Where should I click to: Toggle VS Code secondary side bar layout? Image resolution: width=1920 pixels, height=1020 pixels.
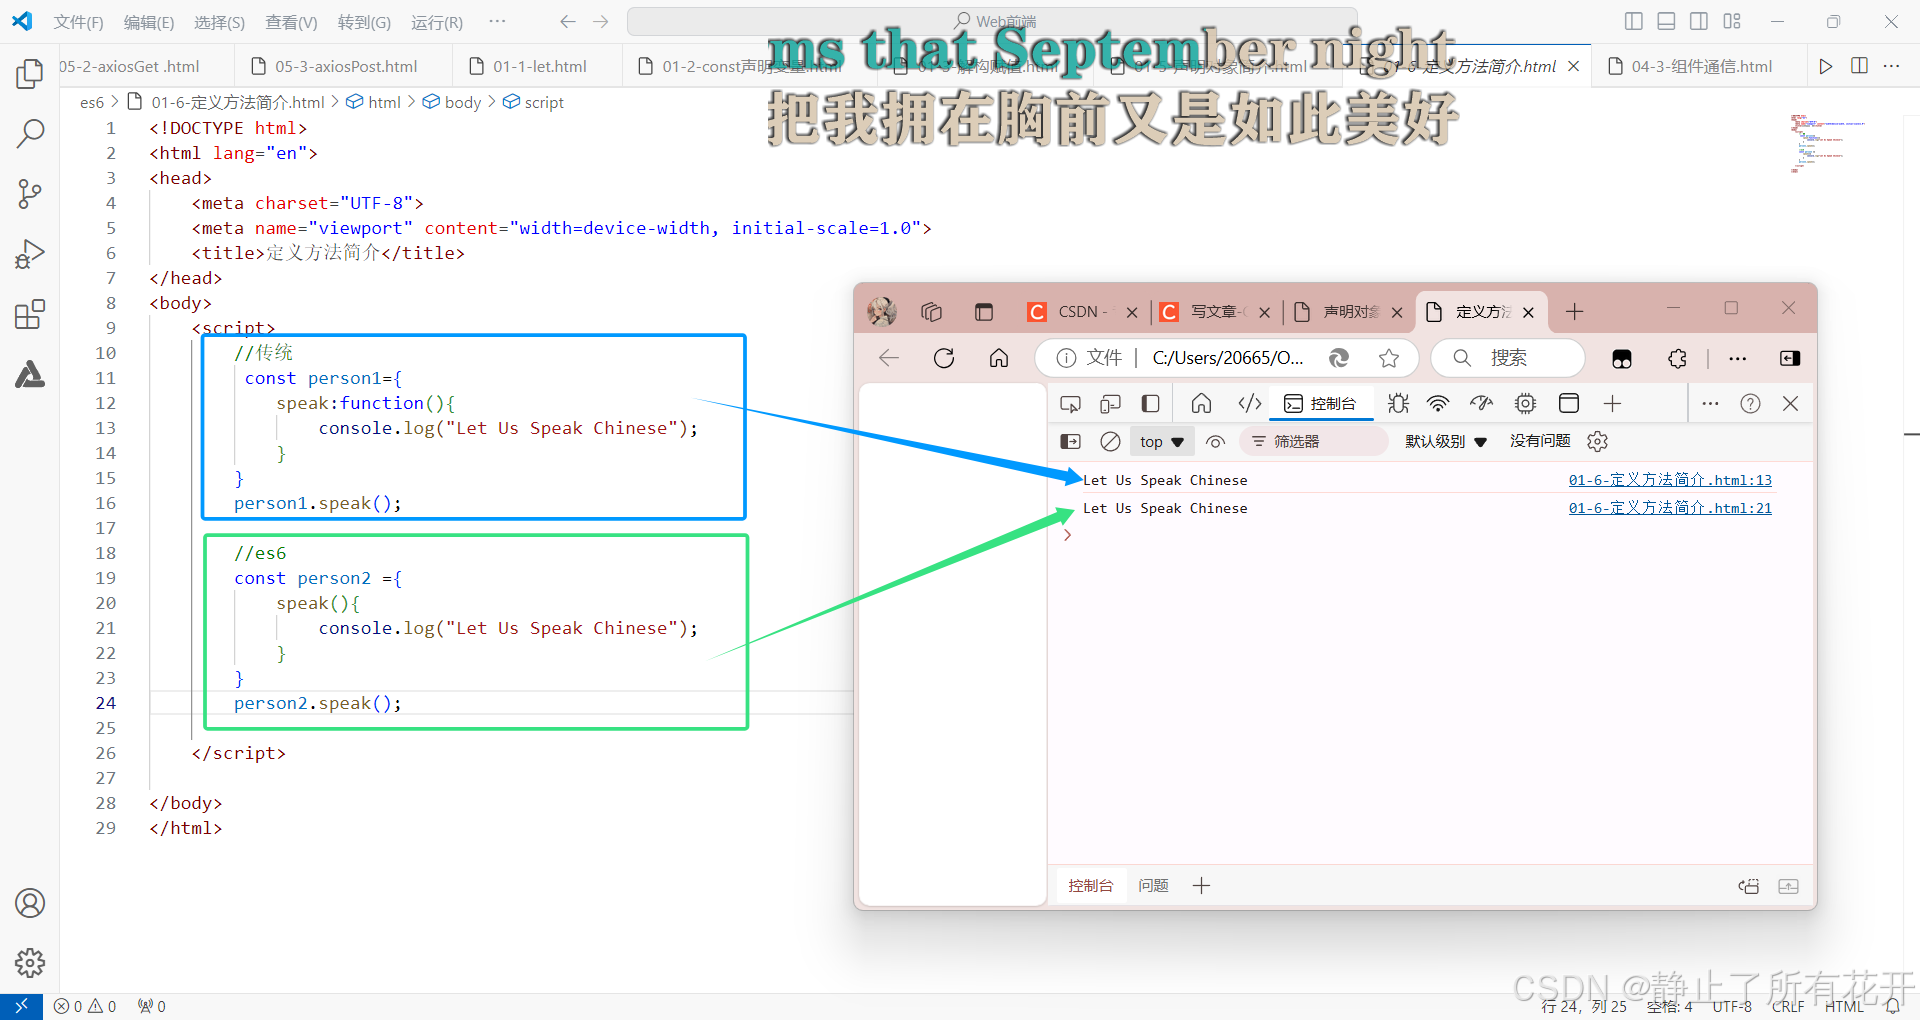(x=1699, y=21)
